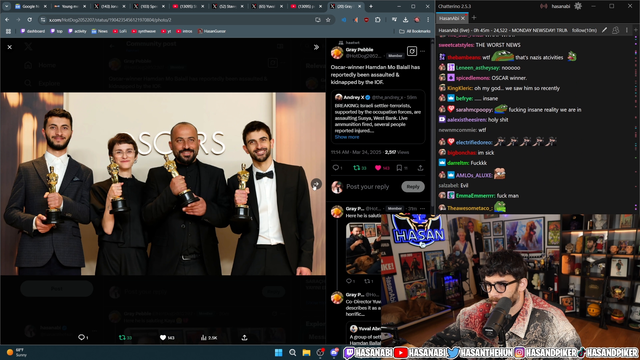
Task: Open Grok icon on the tweet header
Action: coord(411,51)
